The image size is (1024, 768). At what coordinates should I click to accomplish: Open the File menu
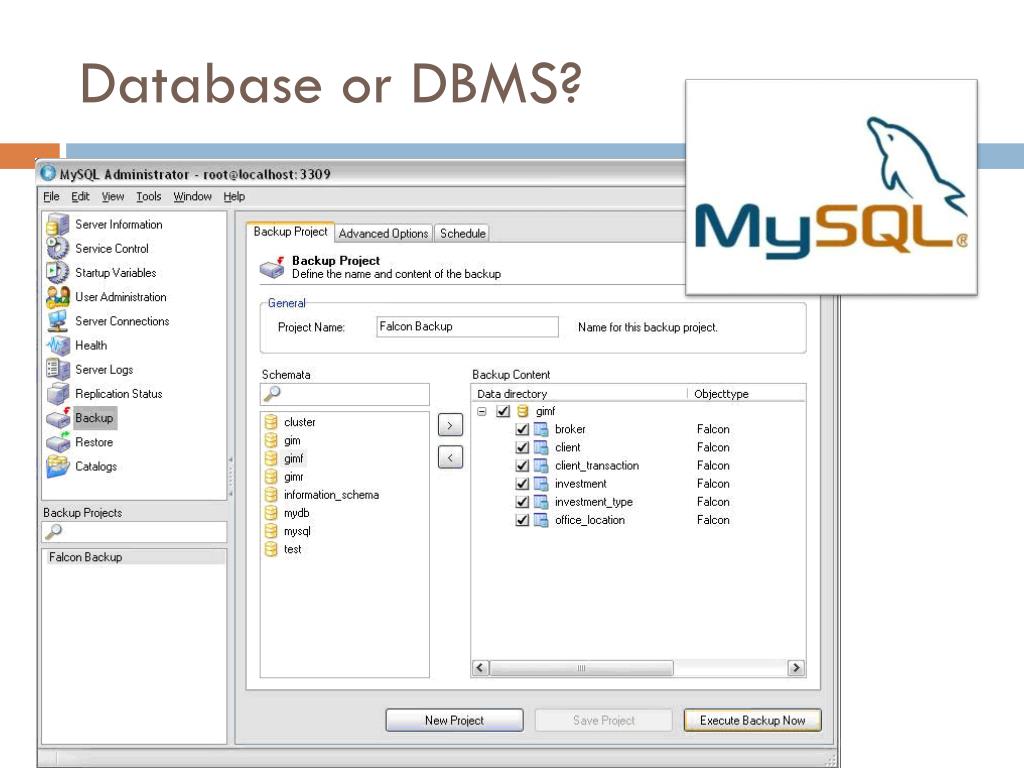click(51, 197)
